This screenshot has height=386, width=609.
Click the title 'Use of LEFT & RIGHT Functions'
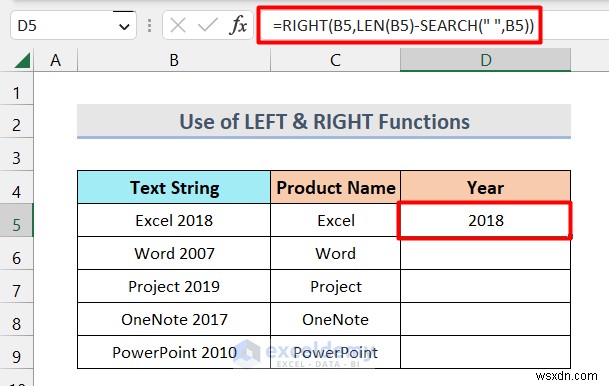point(324,121)
